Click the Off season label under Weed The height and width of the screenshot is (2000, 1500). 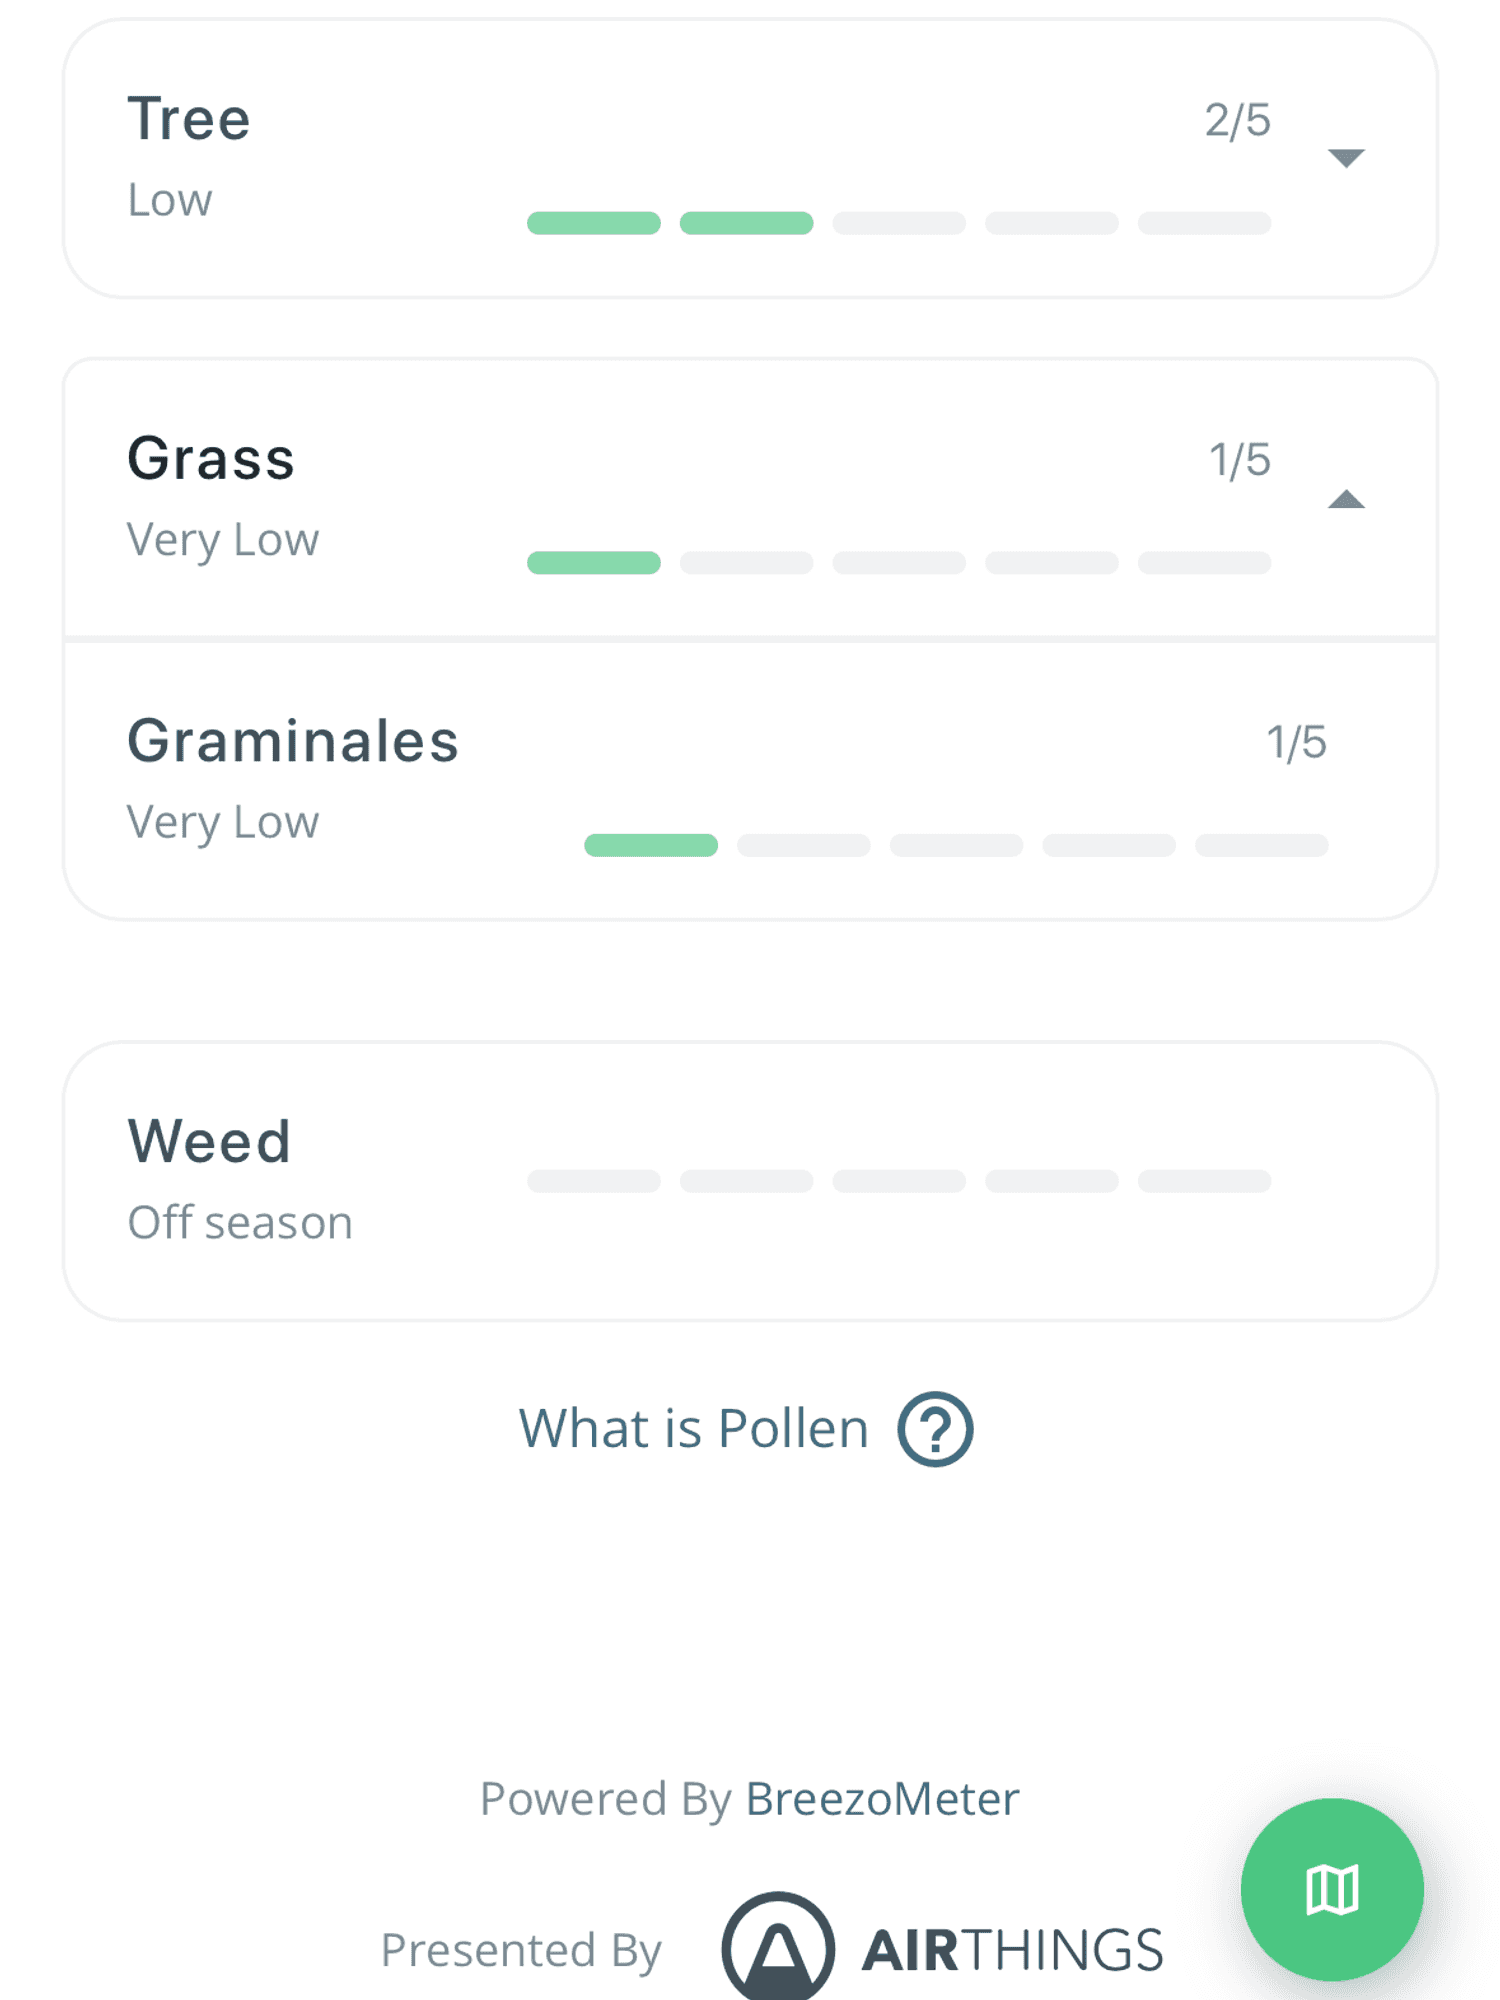[x=239, y=1220]
